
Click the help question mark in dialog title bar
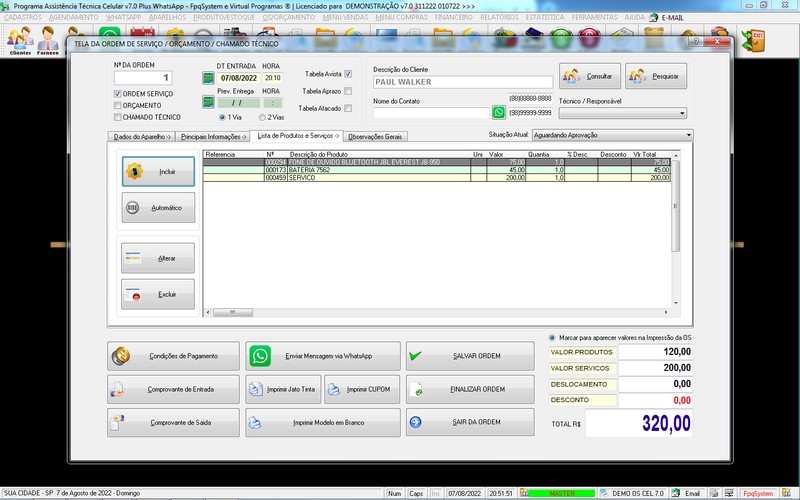tap(696, 42)
